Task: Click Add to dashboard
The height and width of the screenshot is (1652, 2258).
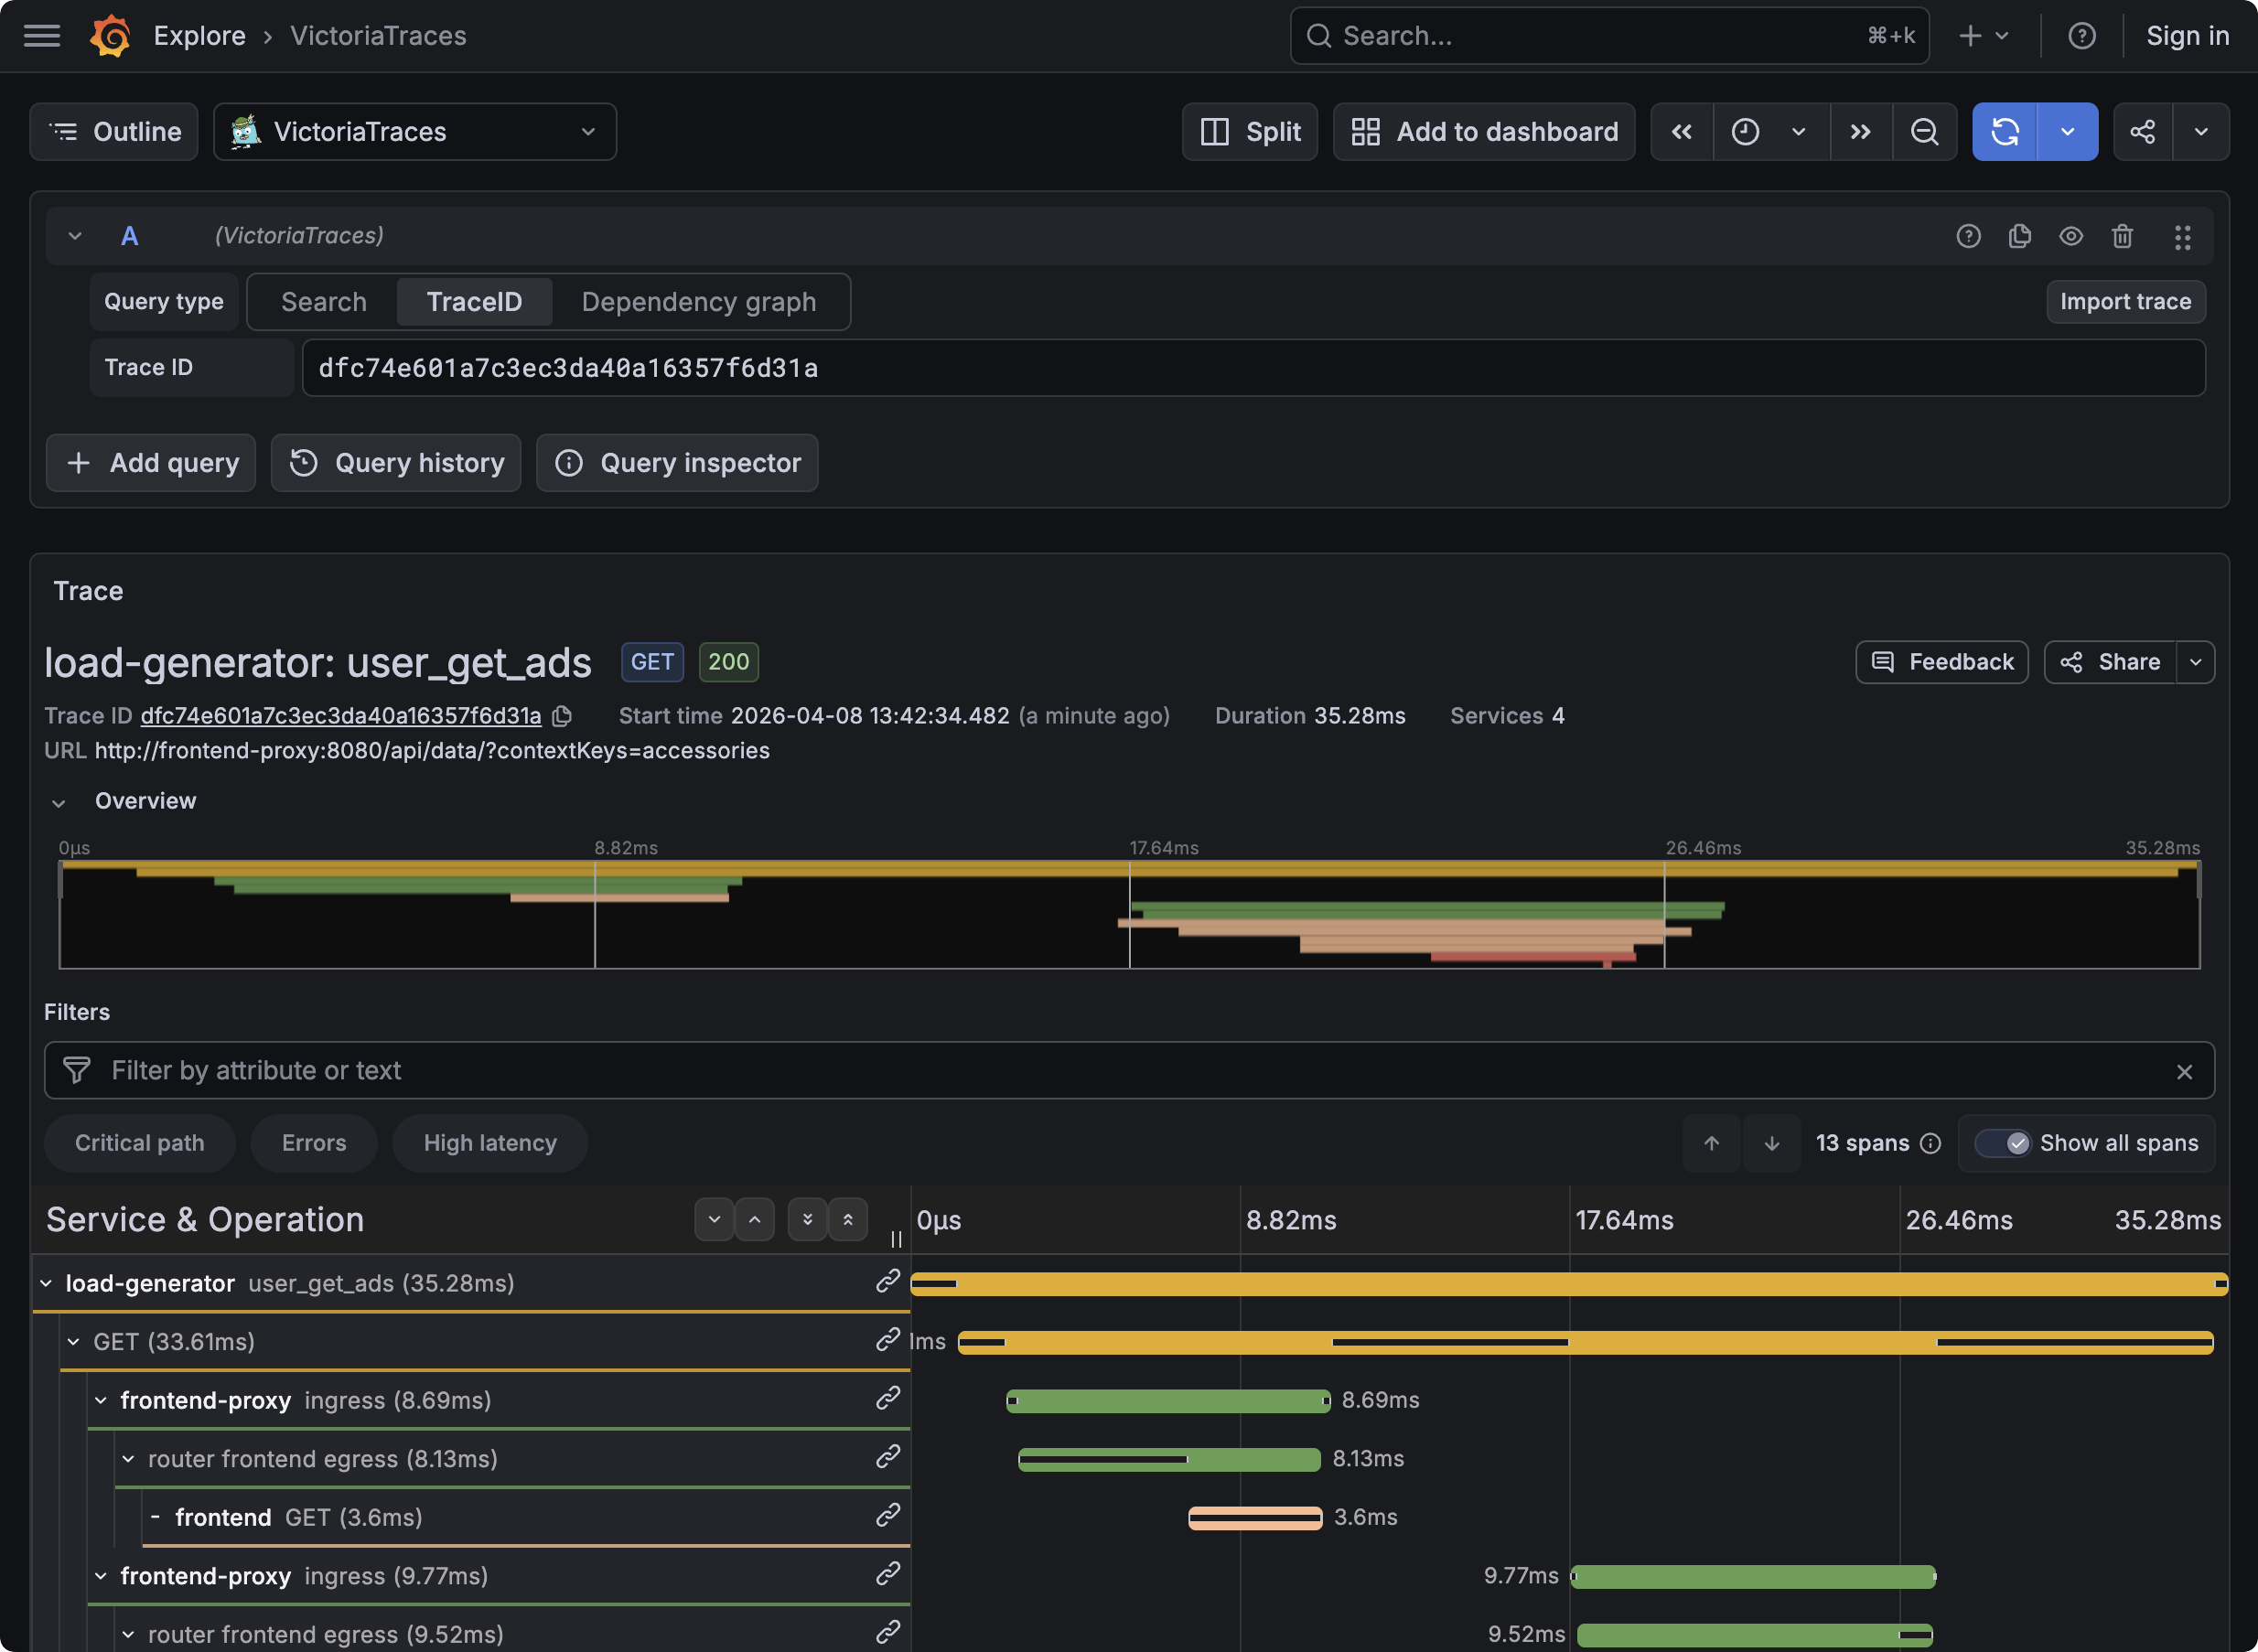Action: (x=1484, y=132)
